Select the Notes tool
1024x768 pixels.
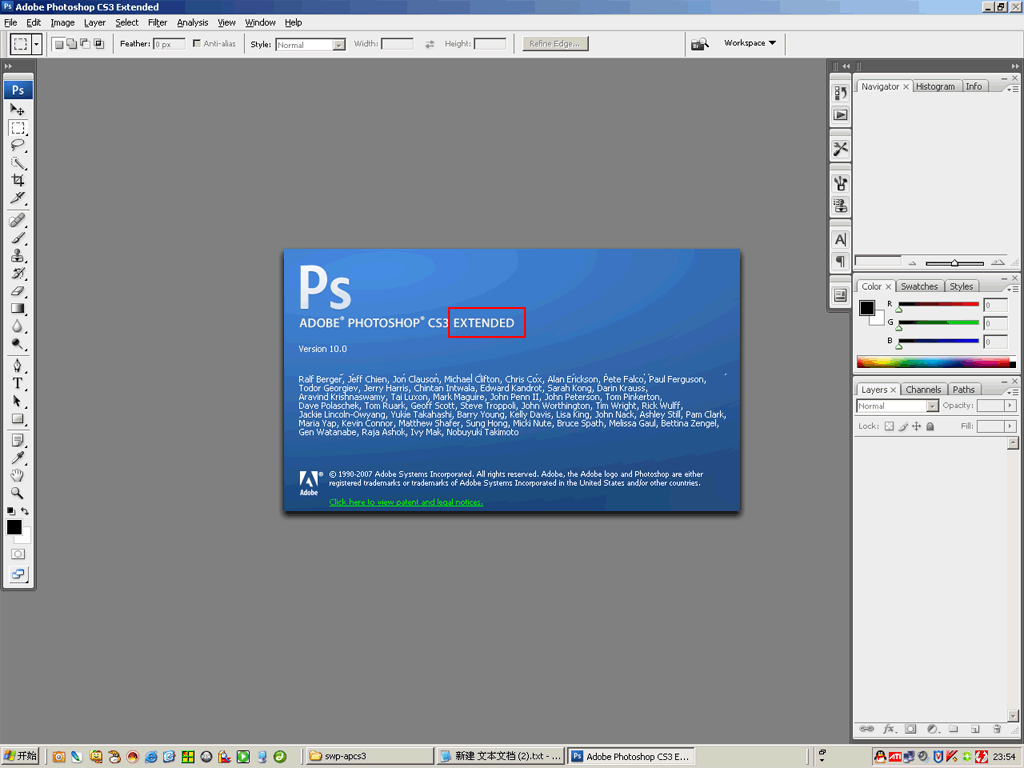(18, 441)
